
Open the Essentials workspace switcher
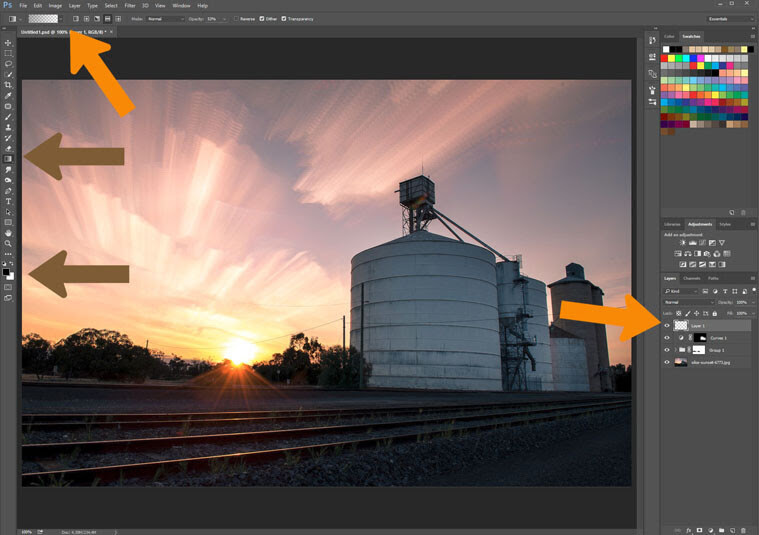(x=729, y=19)
